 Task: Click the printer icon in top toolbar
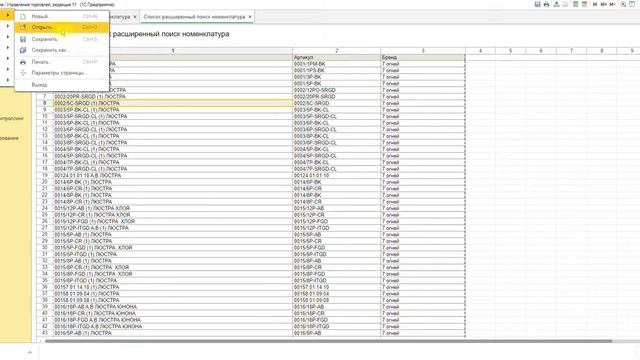547,4
